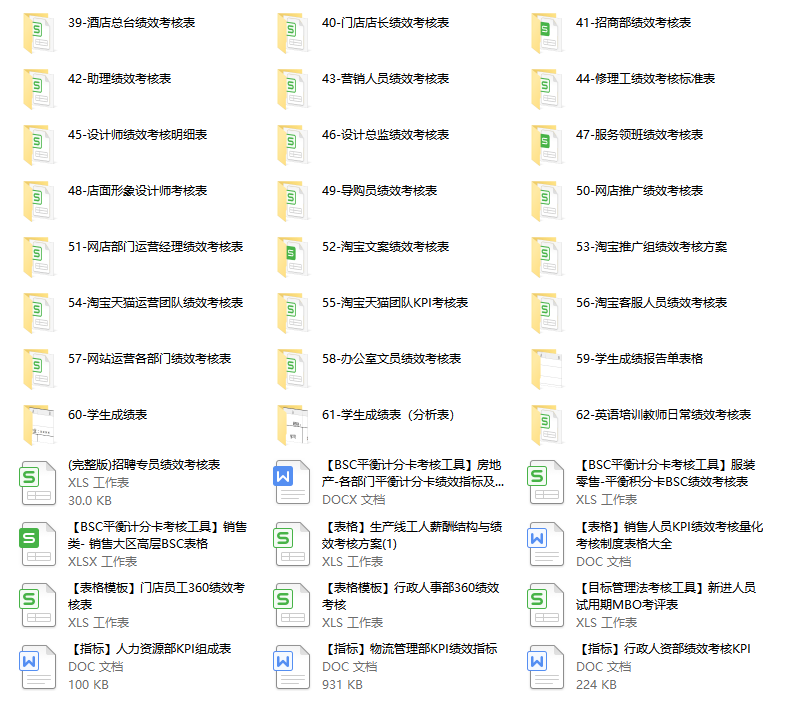Viewport: 802px width, 703px height.
Task: Click file name 【指标】物流管理部KPI绩效指标
Action: click(409, 649)
